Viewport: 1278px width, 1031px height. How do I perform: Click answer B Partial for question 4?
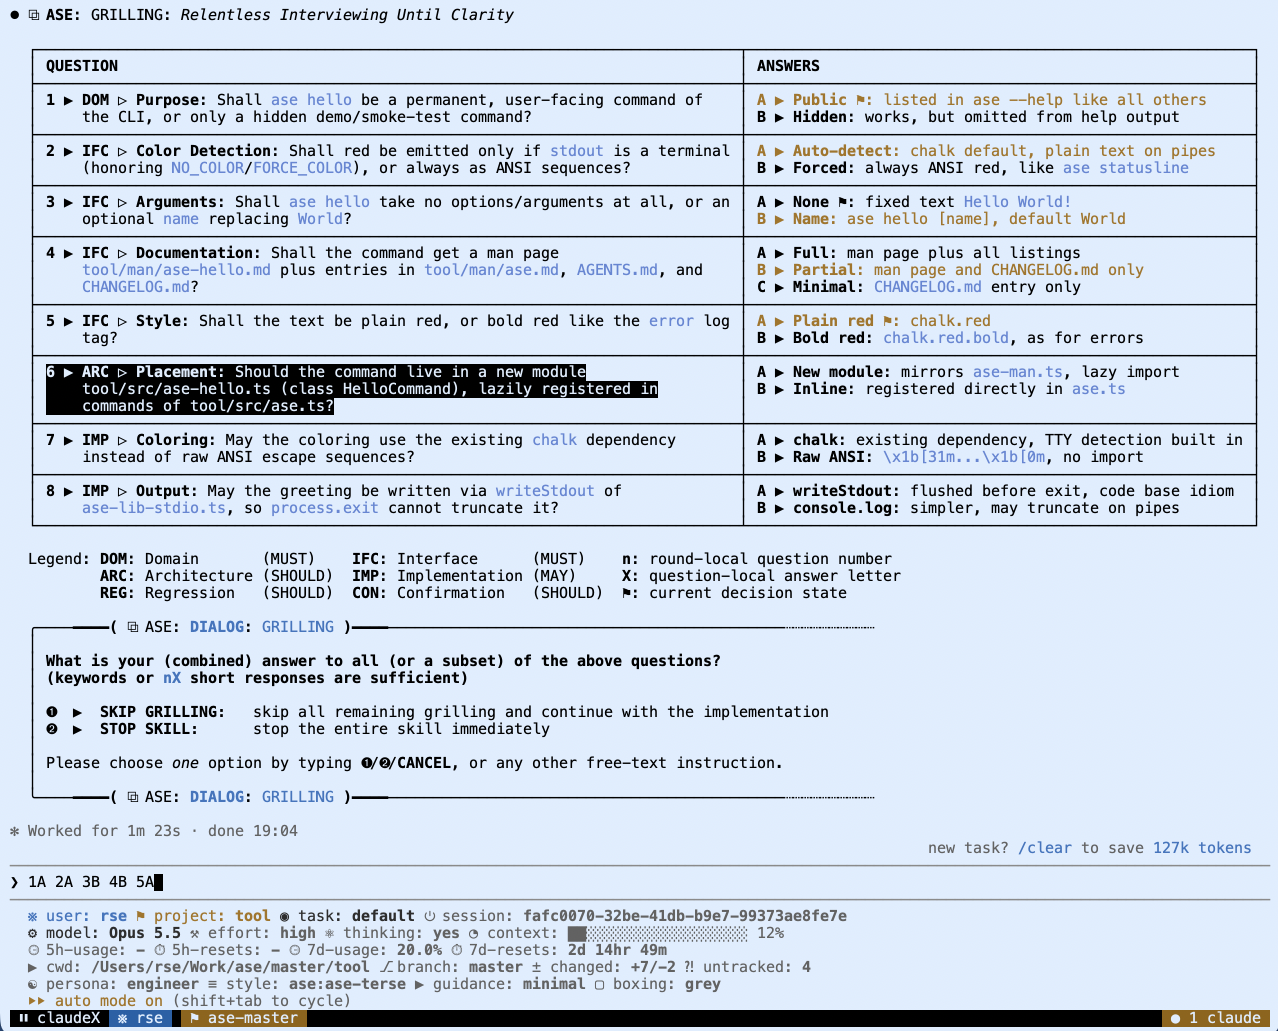(950, 270)
